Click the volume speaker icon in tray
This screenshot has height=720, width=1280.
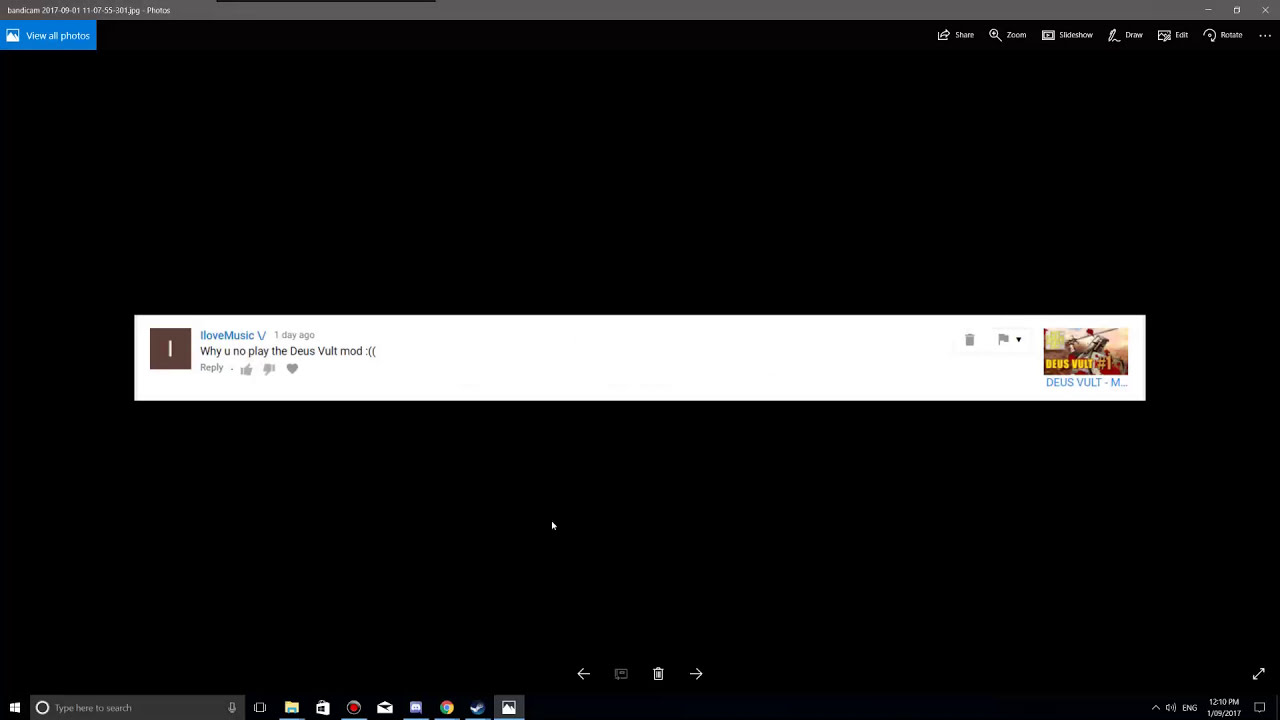click(1171, 708)
